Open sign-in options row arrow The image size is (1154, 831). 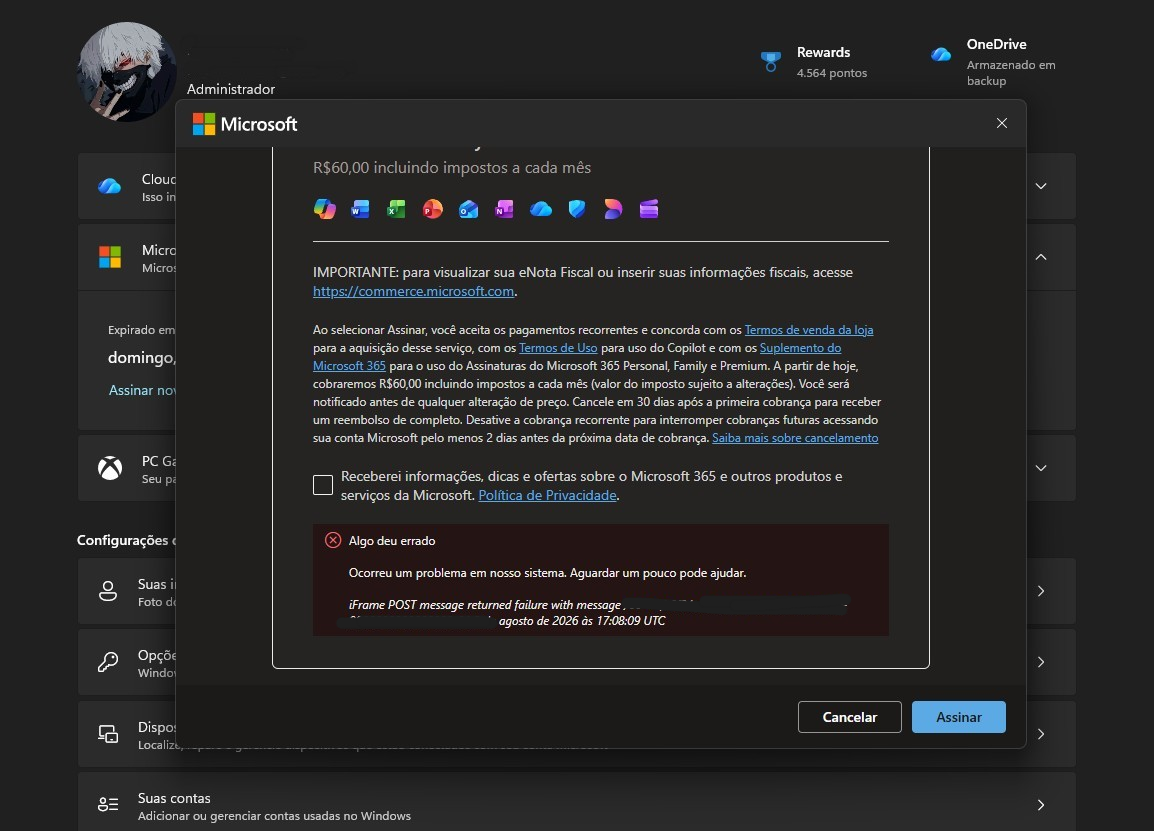click(1041, 662)
